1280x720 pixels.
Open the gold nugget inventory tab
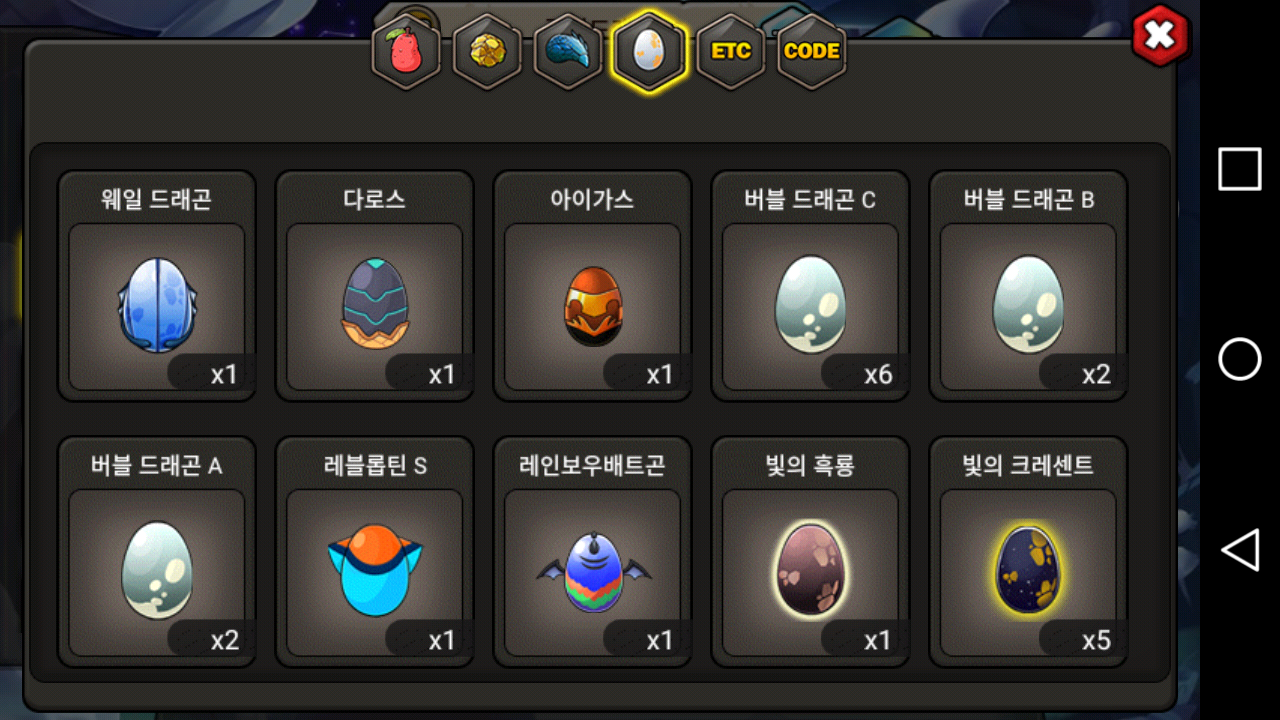[488, 51]
